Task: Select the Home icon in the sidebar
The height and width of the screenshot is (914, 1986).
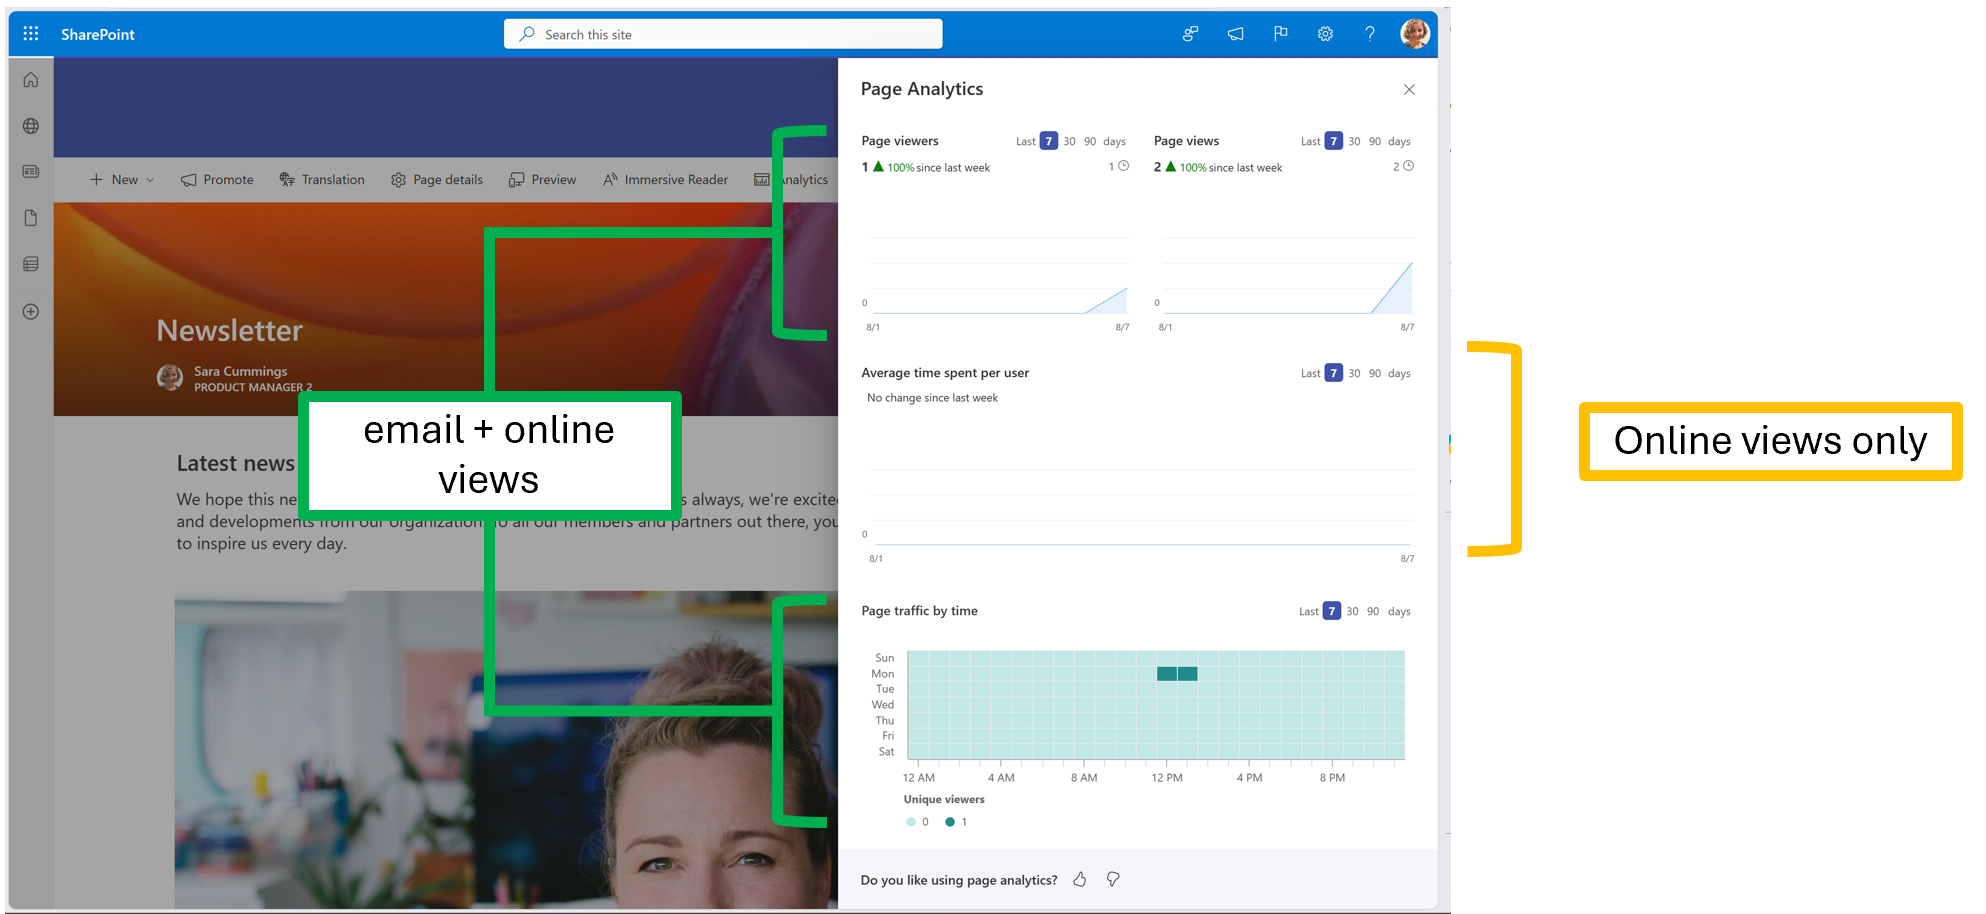Action: click(x=30, y=79)
